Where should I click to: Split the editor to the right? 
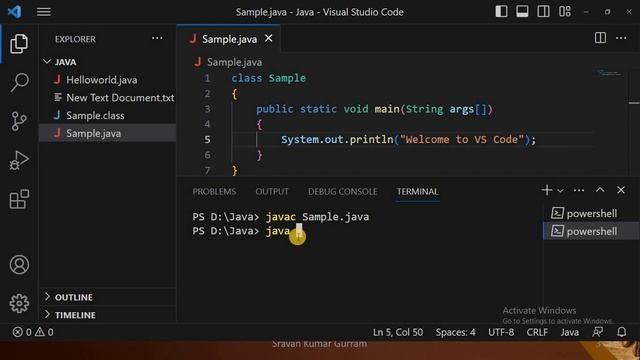point(600,38)
